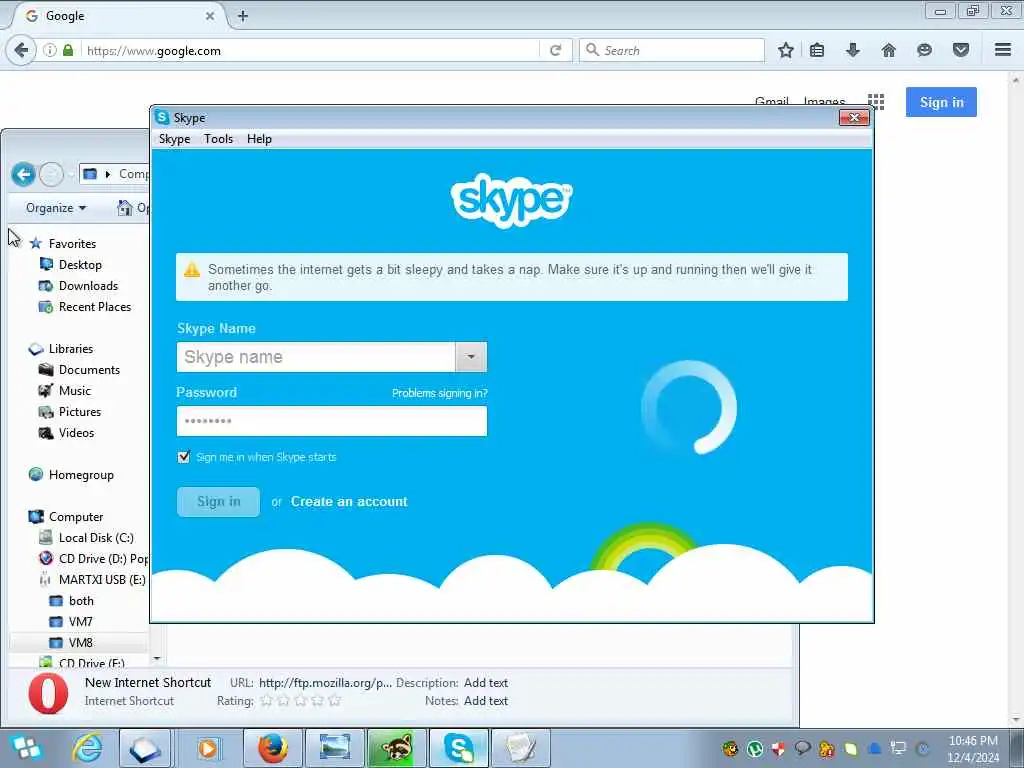
Task: Open the Firefox downloads arrow icon
Action: 852,50
